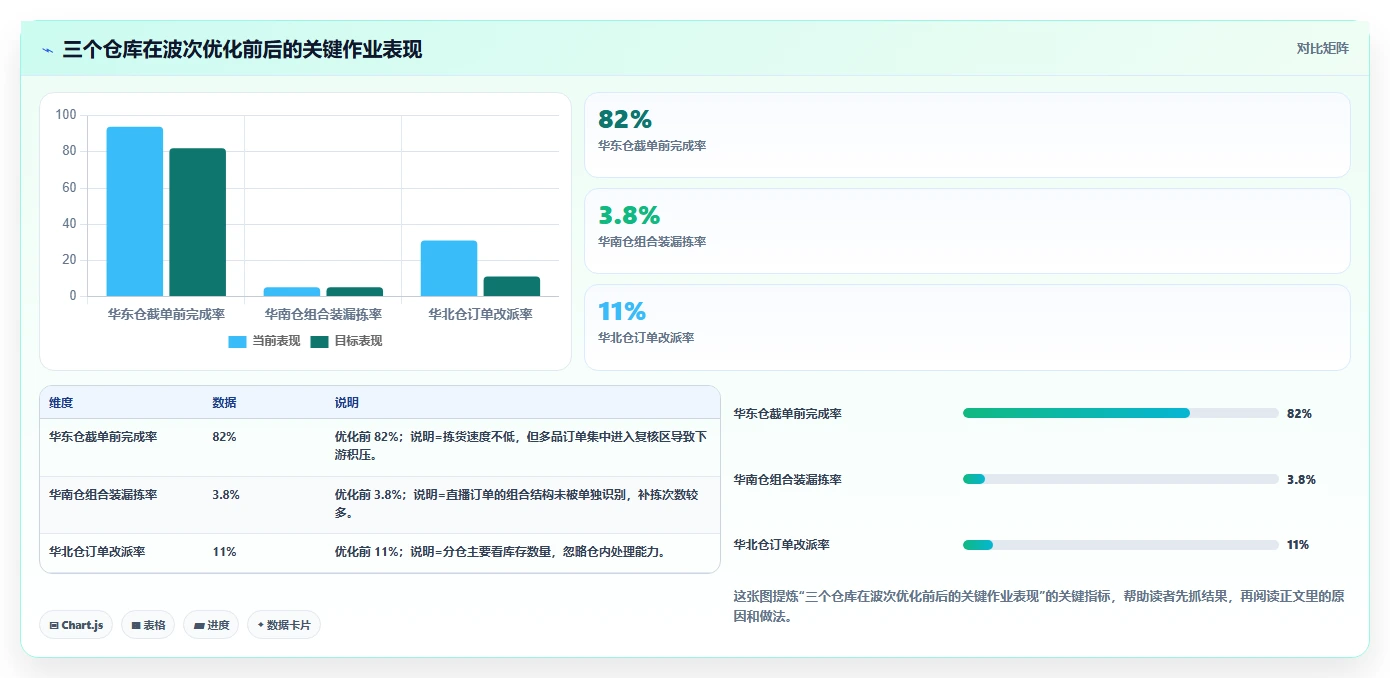Click the 3.8% value beside progress bar

point(1301,479)
